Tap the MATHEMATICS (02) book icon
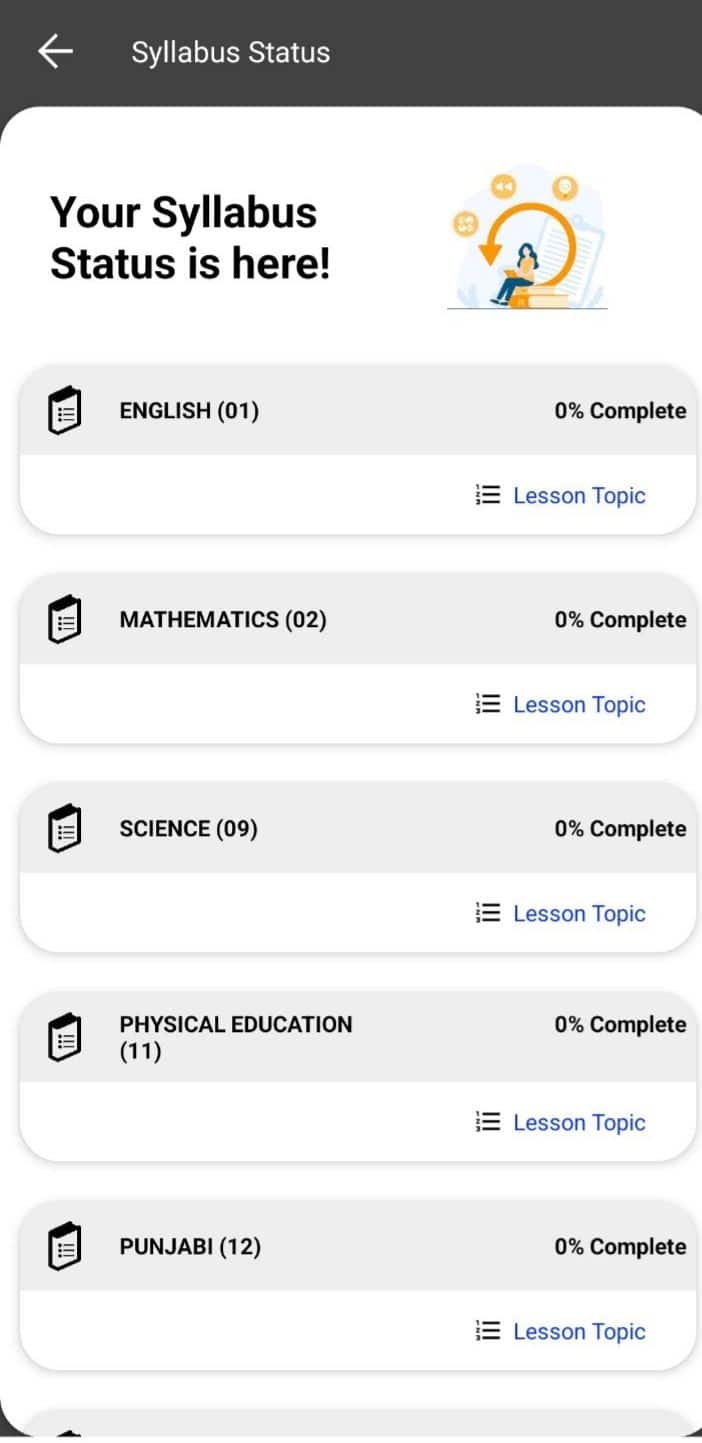Viewport: 702px width, 1443px height. click(64, 619)
